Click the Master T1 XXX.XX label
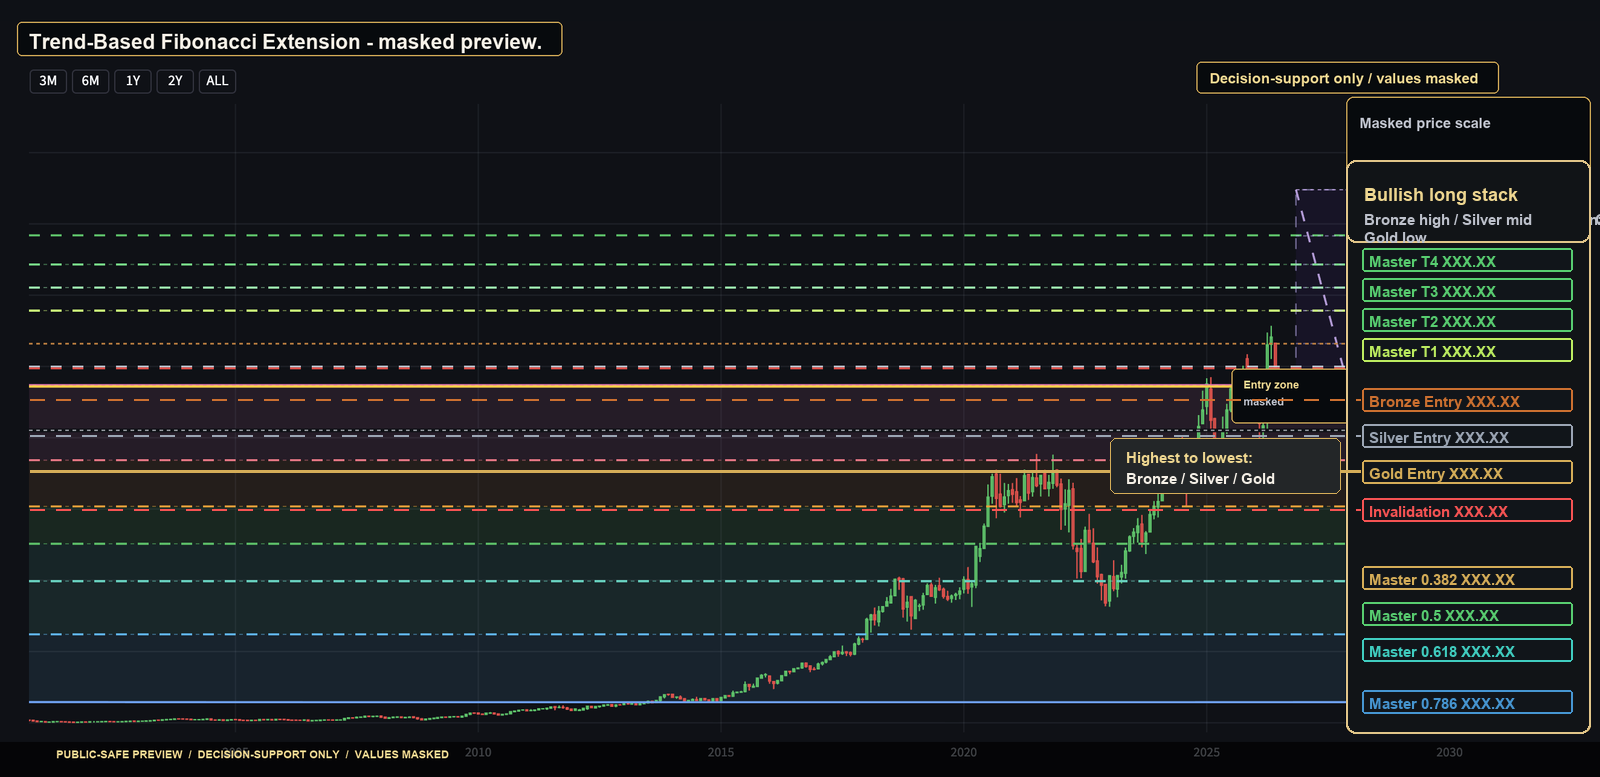Viewport: 1600px width, 777px height. [x=1467, y=351]
